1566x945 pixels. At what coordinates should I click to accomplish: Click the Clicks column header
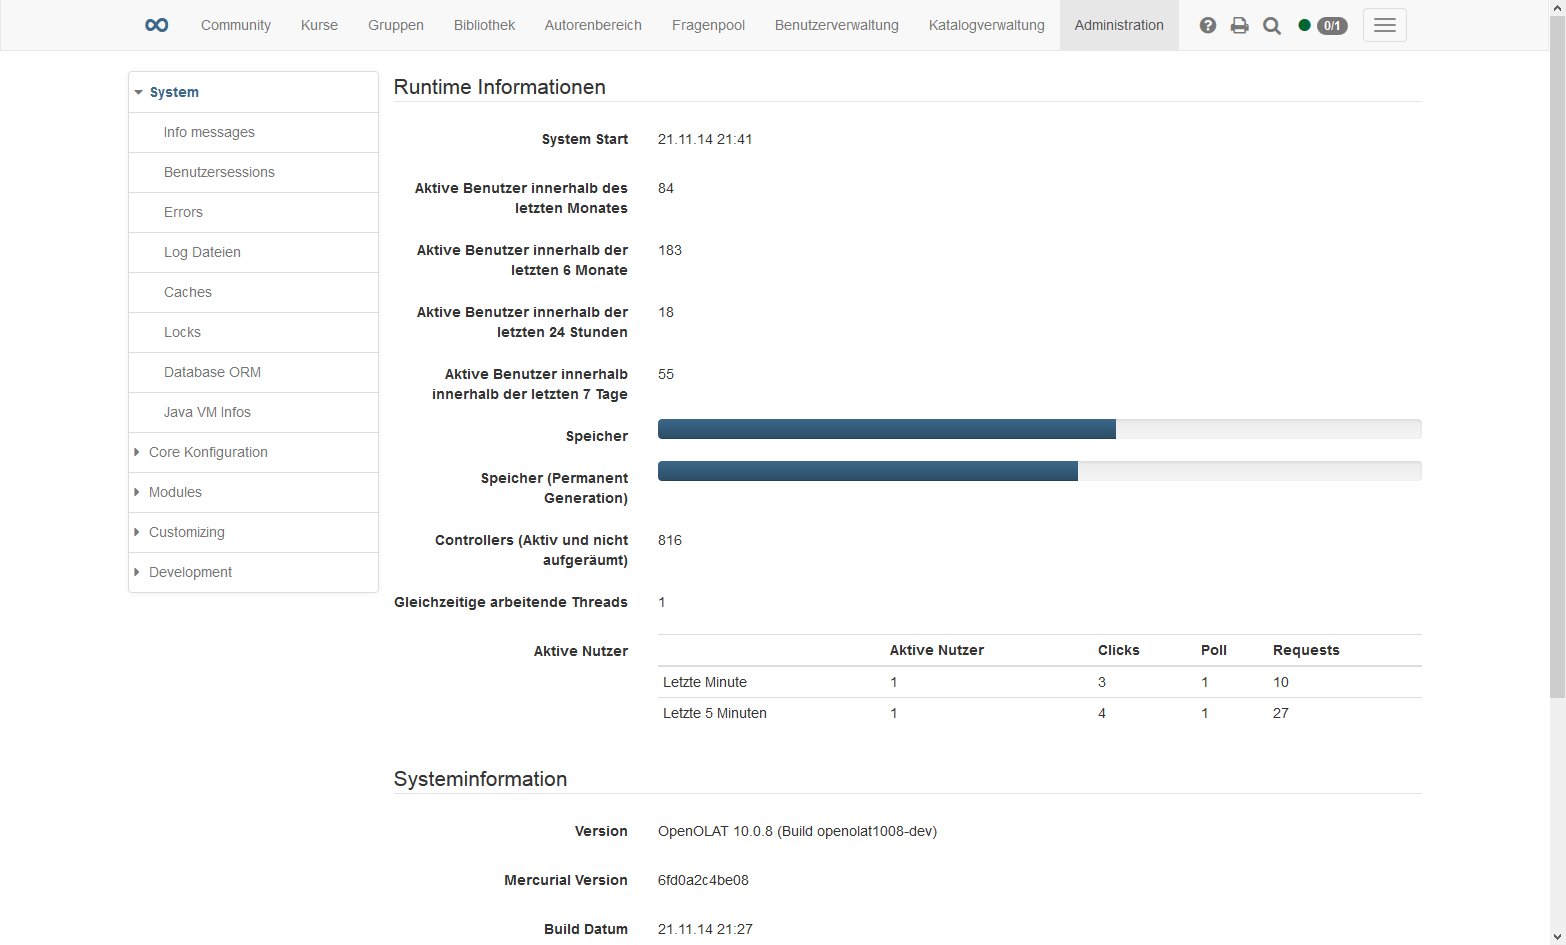[x=1119, y=650]
